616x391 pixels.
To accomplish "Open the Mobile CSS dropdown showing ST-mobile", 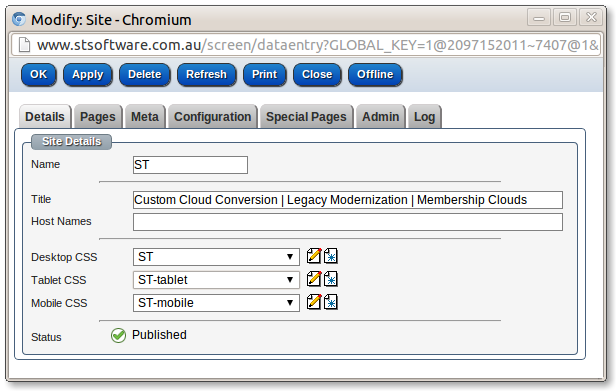I will pos(216,303).
